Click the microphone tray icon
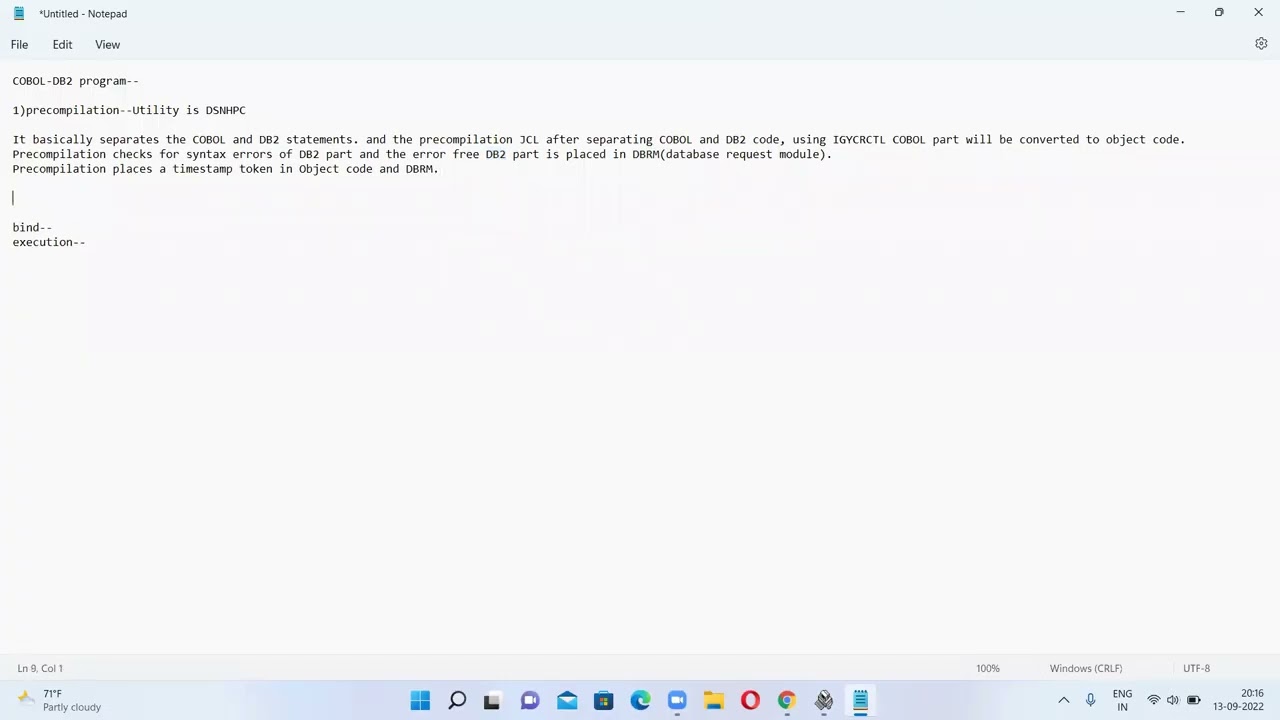Screen dimensions: 1280x720 click(x=1091, y=700)
